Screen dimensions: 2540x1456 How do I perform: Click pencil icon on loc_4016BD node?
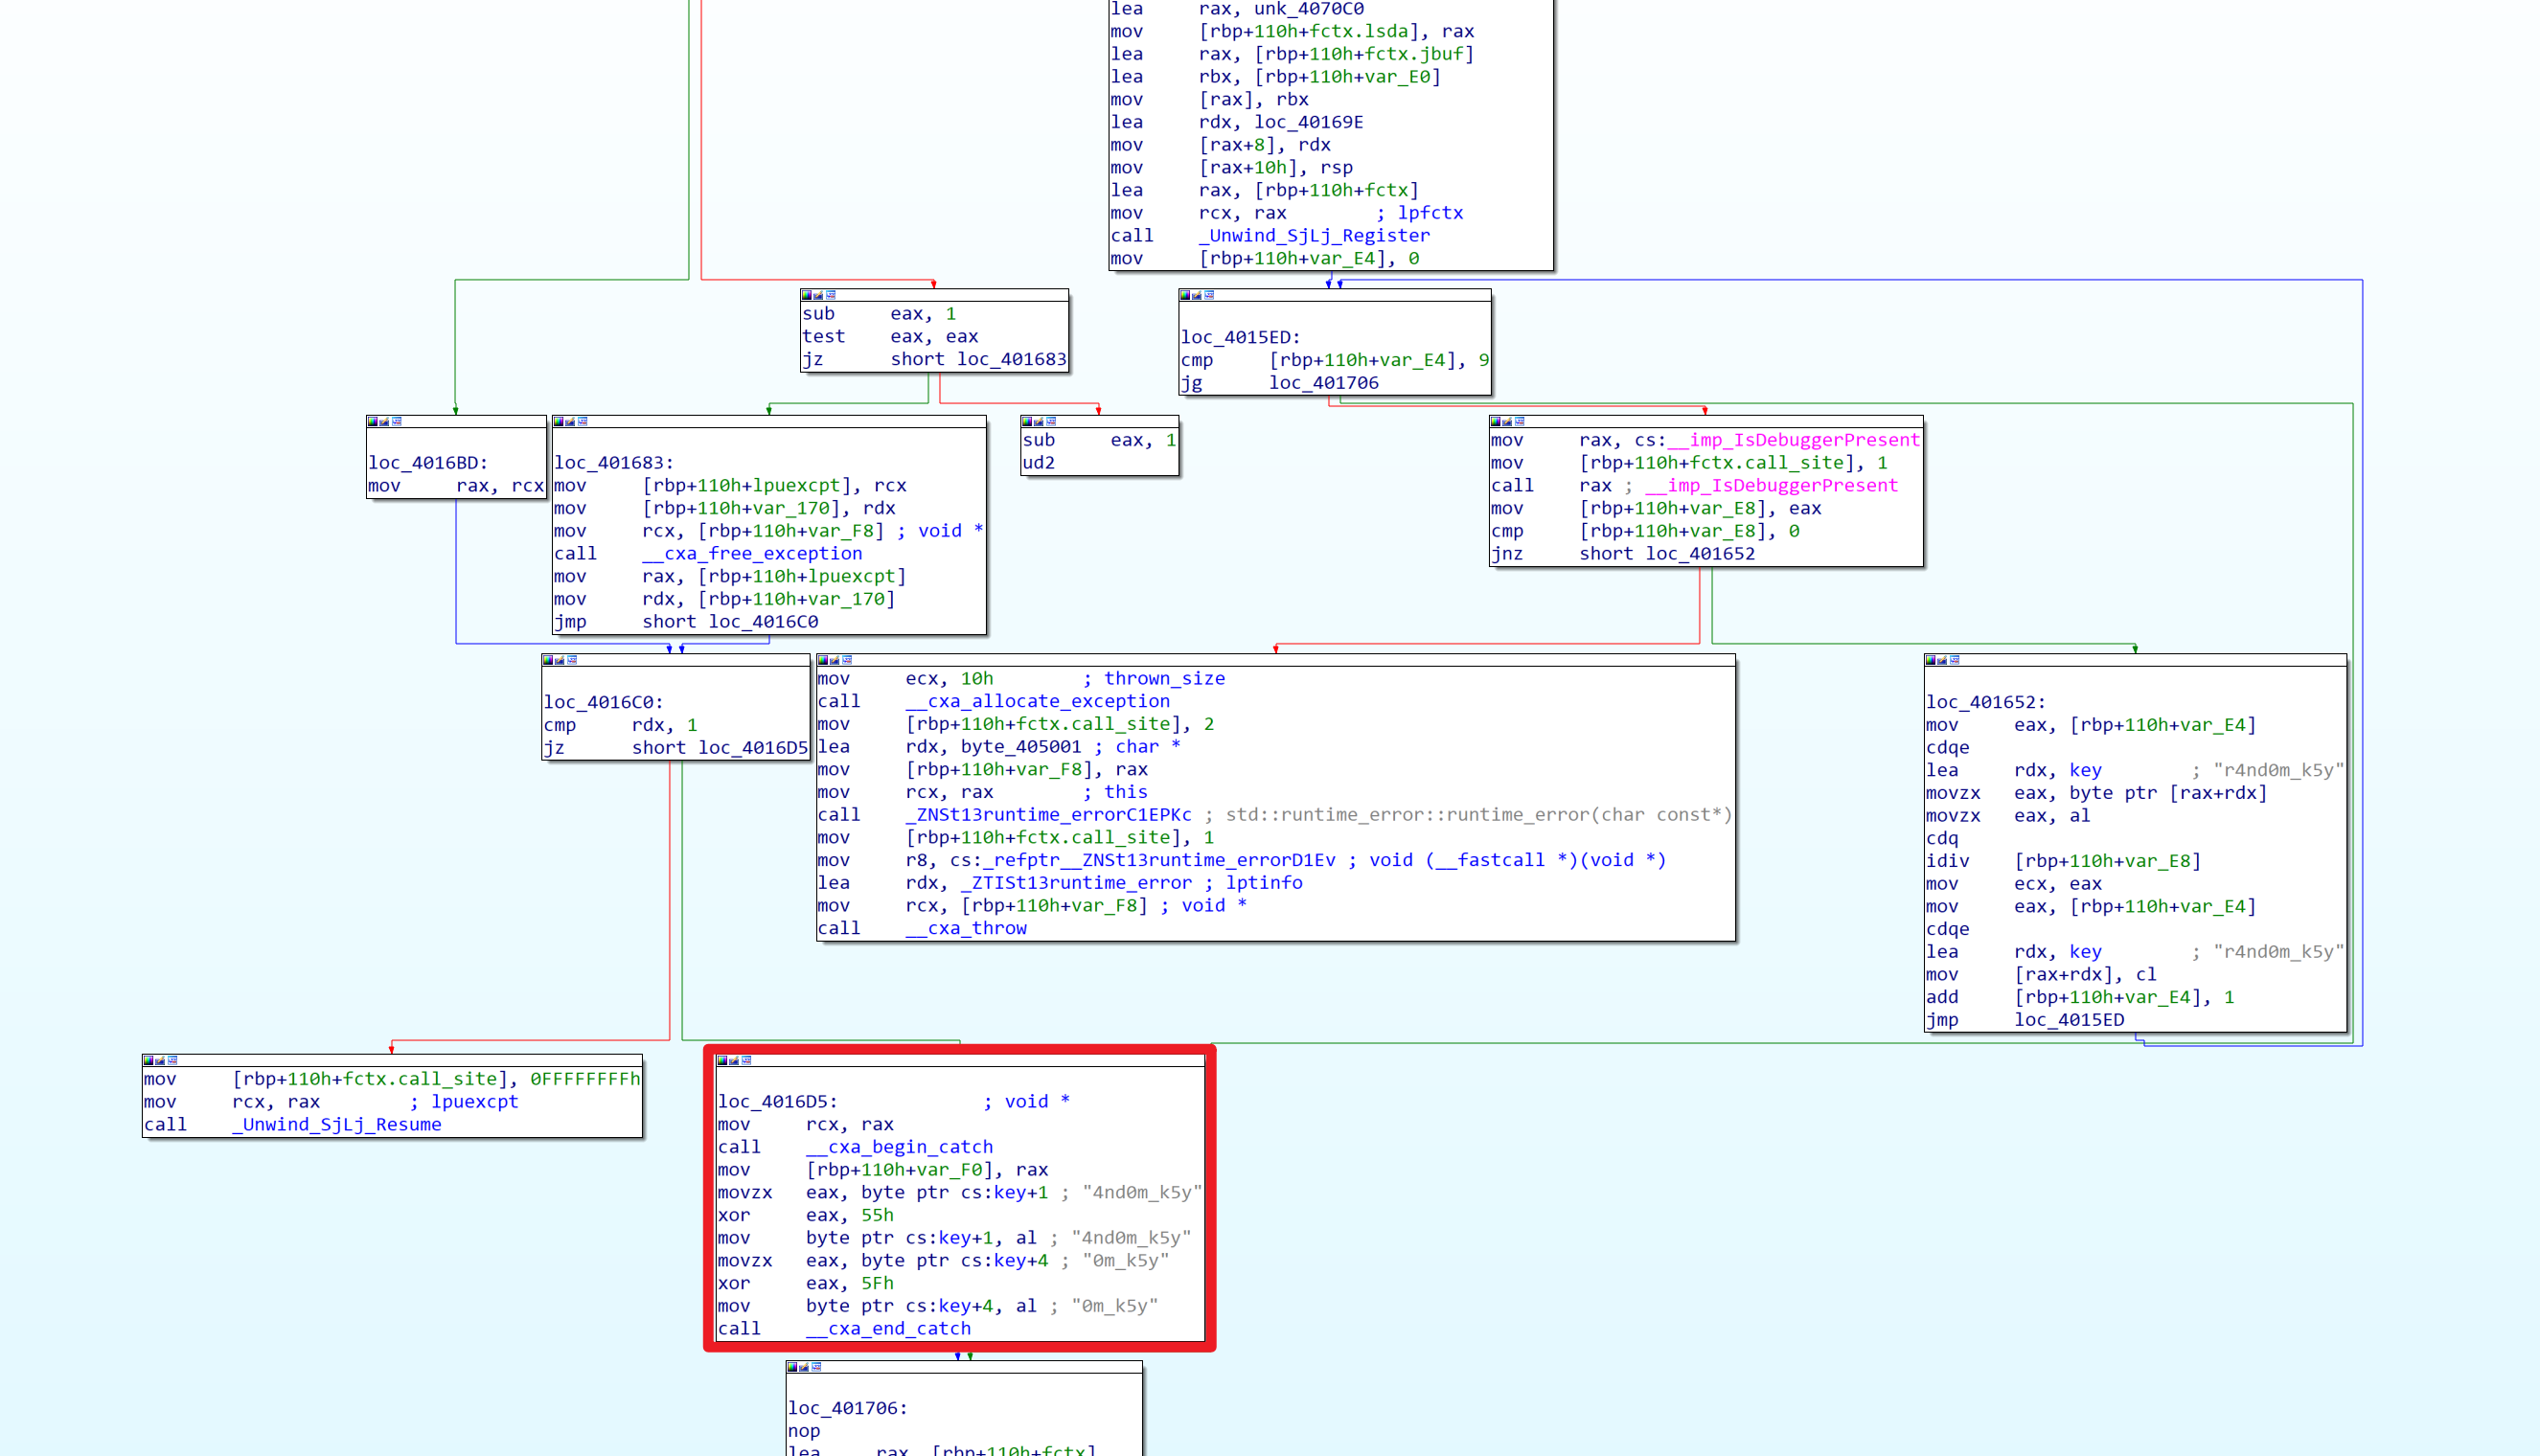coord(385,421)
